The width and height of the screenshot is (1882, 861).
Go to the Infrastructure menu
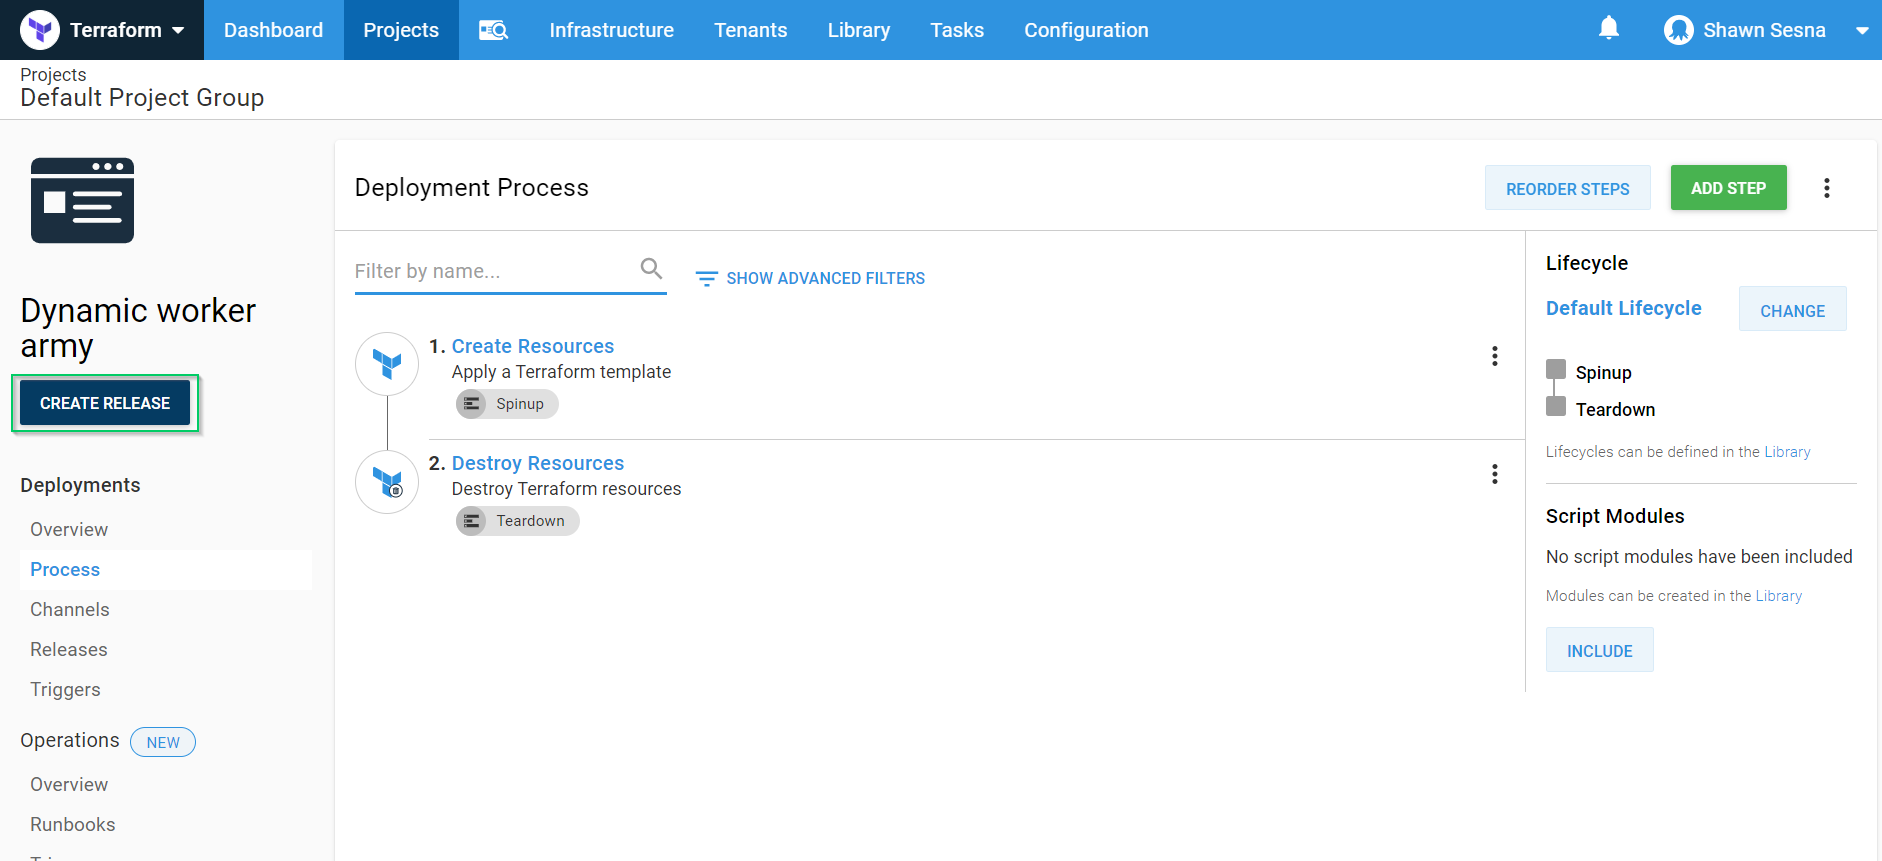pos(611,30)
